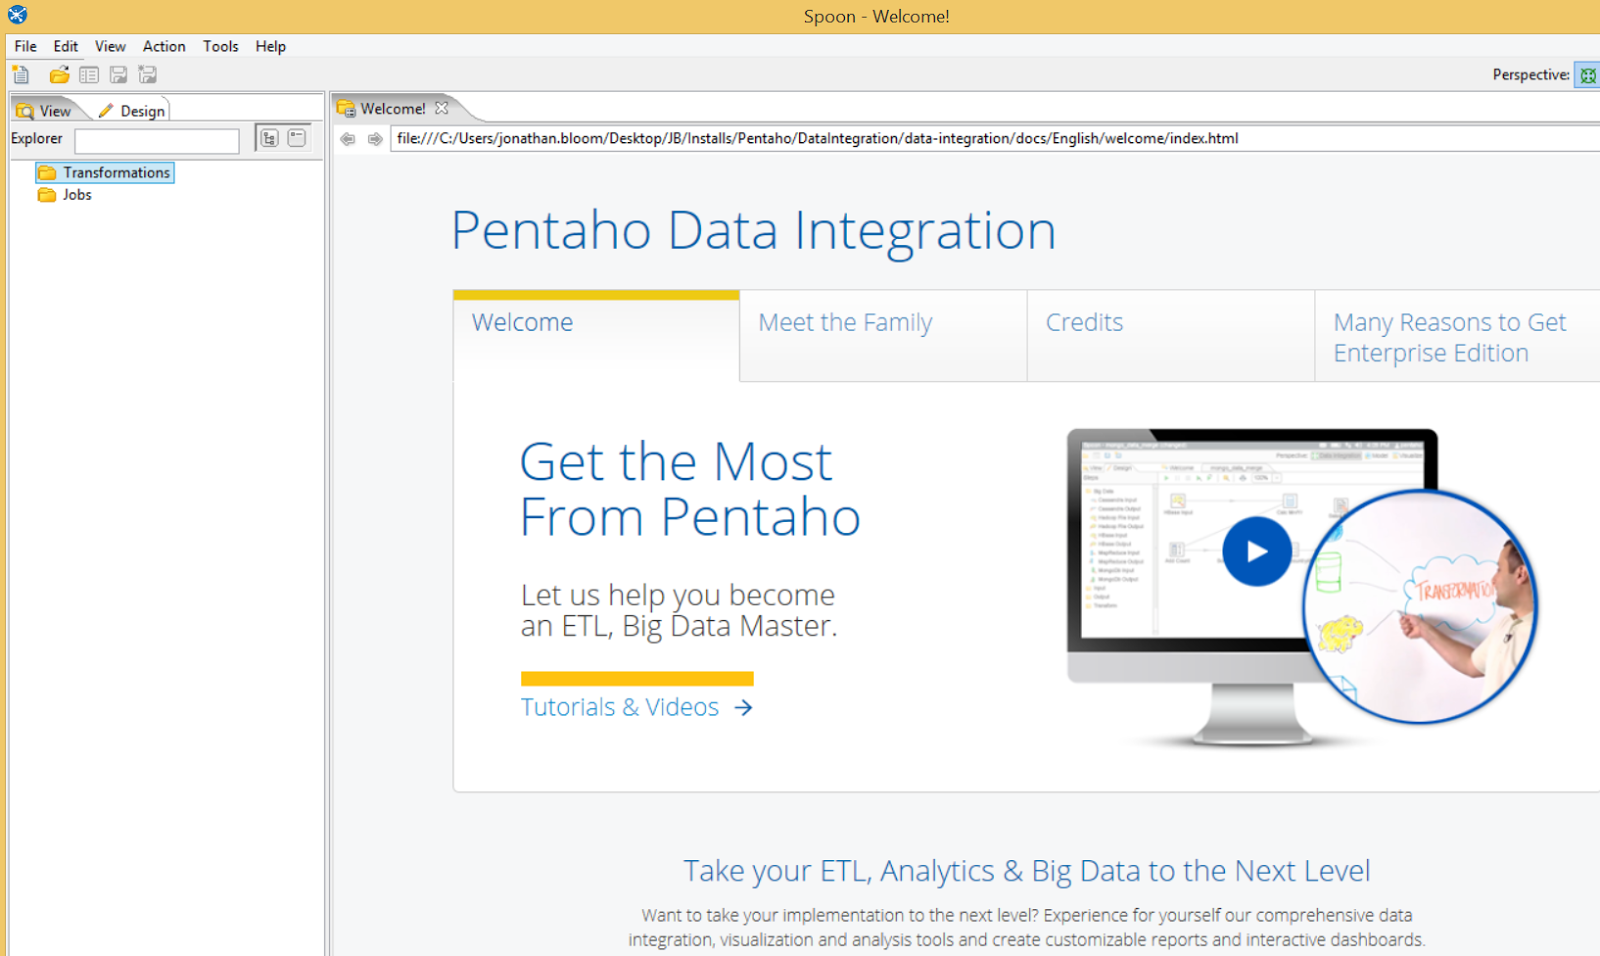1600x956 pixels.
Task: Go back in the Welcome browser
Action: 348,139
